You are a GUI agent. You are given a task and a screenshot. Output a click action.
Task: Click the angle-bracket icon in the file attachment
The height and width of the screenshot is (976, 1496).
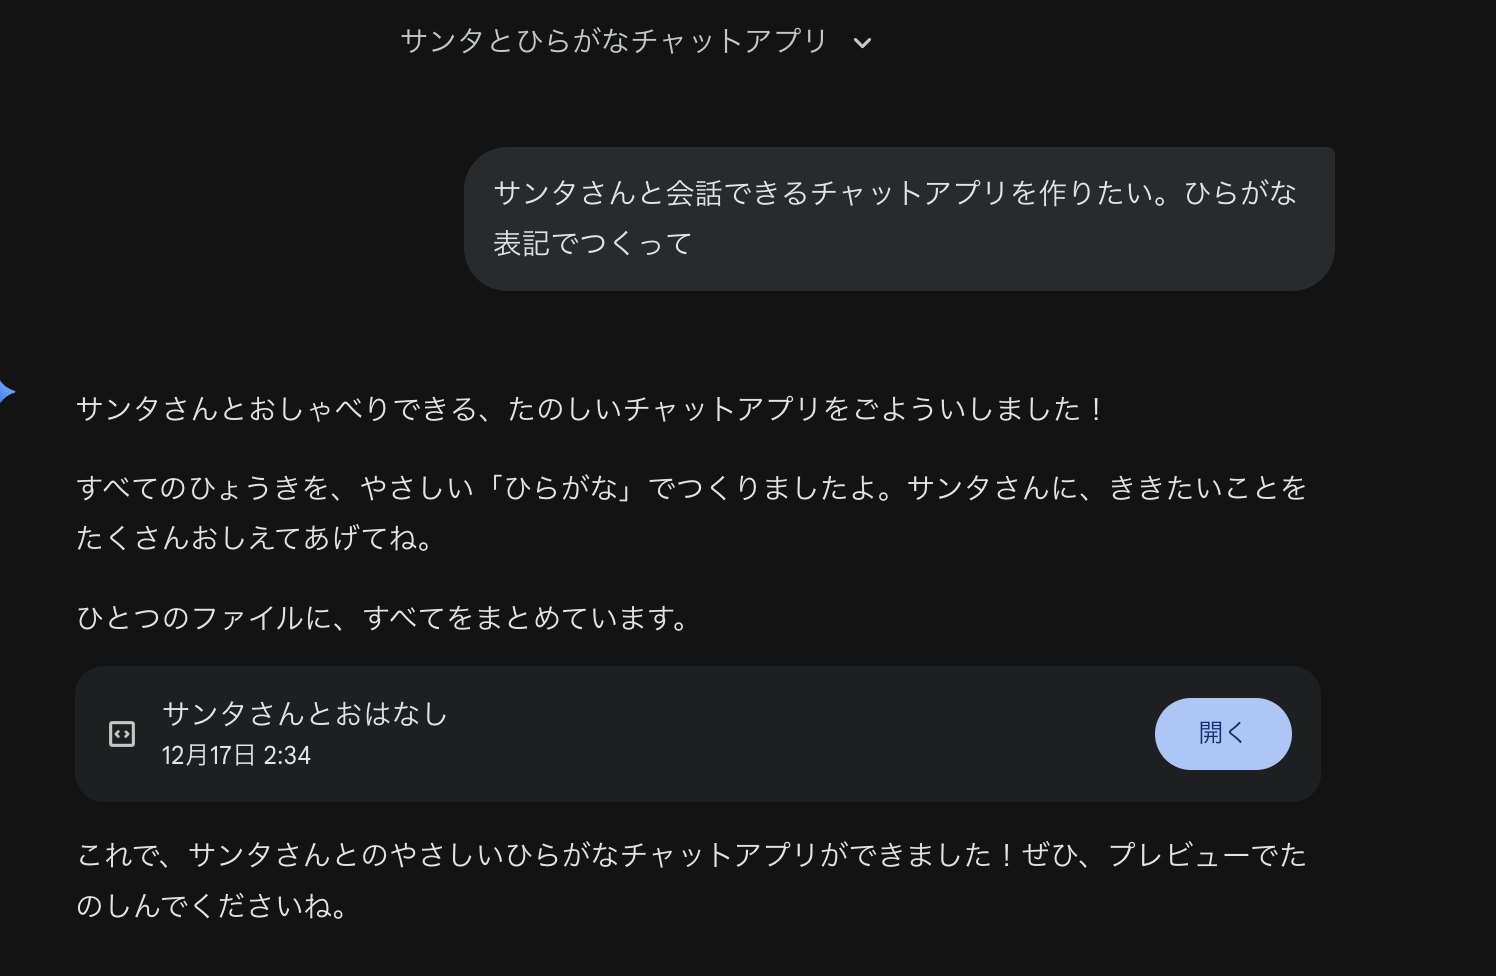(121, 733)
